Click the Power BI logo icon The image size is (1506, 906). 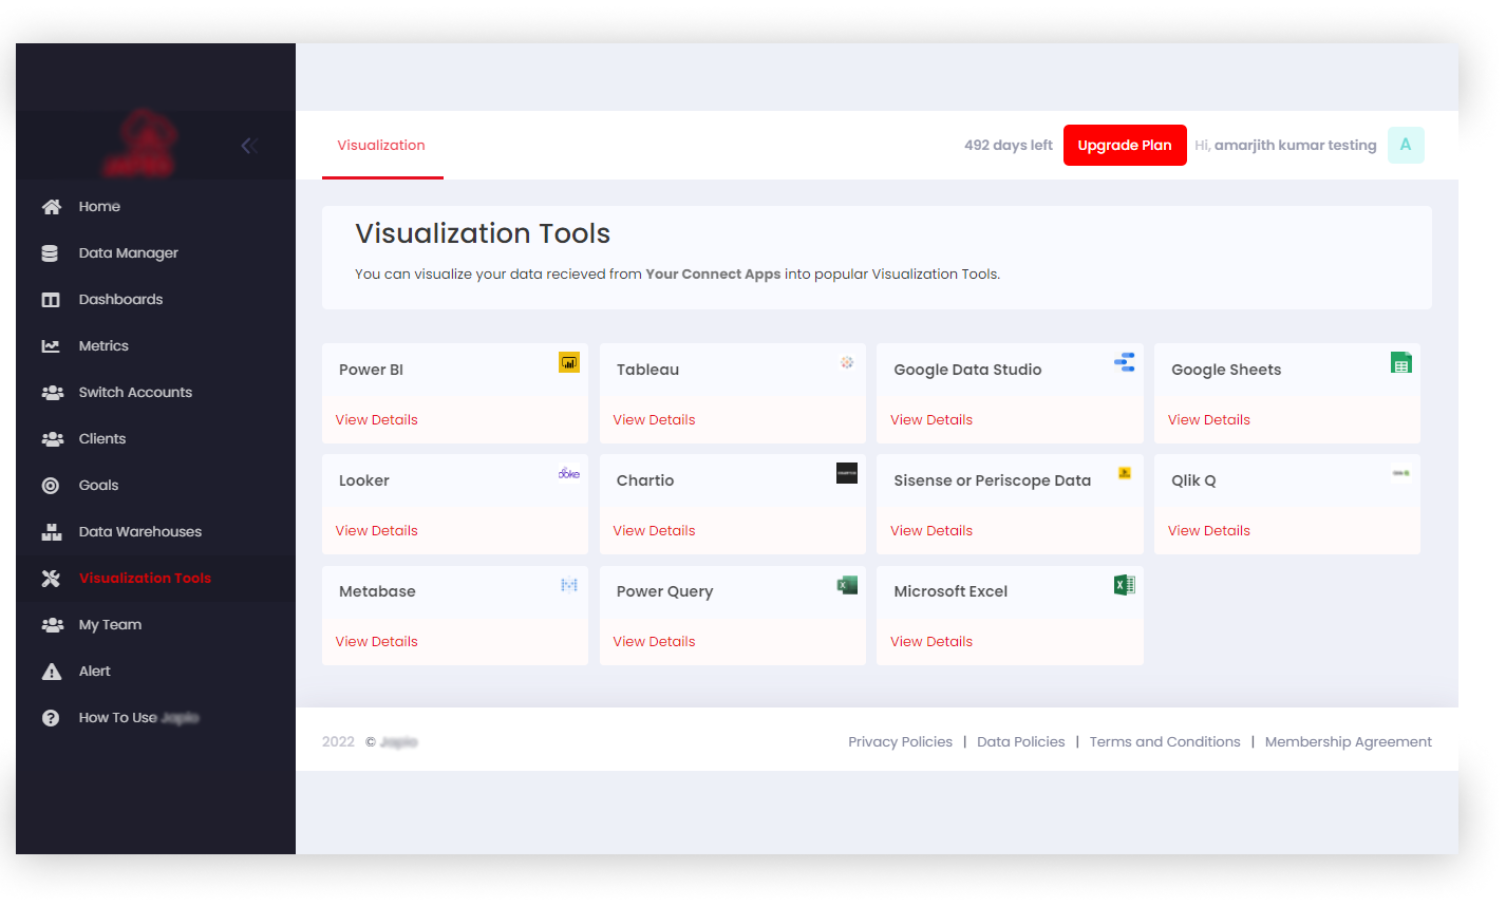point(569,363)
